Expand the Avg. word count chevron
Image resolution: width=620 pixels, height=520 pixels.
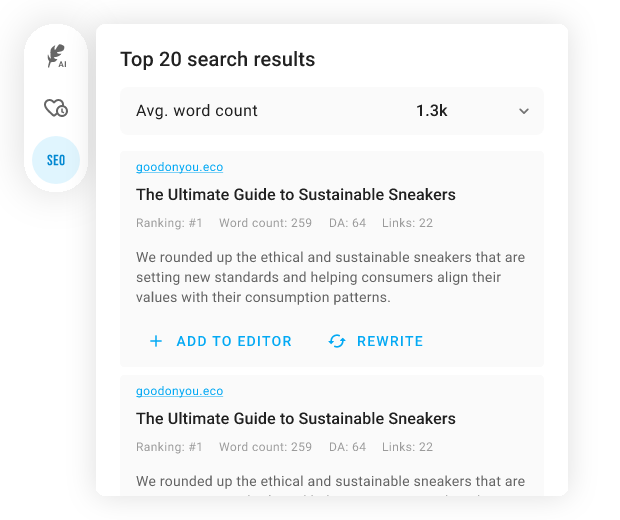click(524, 111)
